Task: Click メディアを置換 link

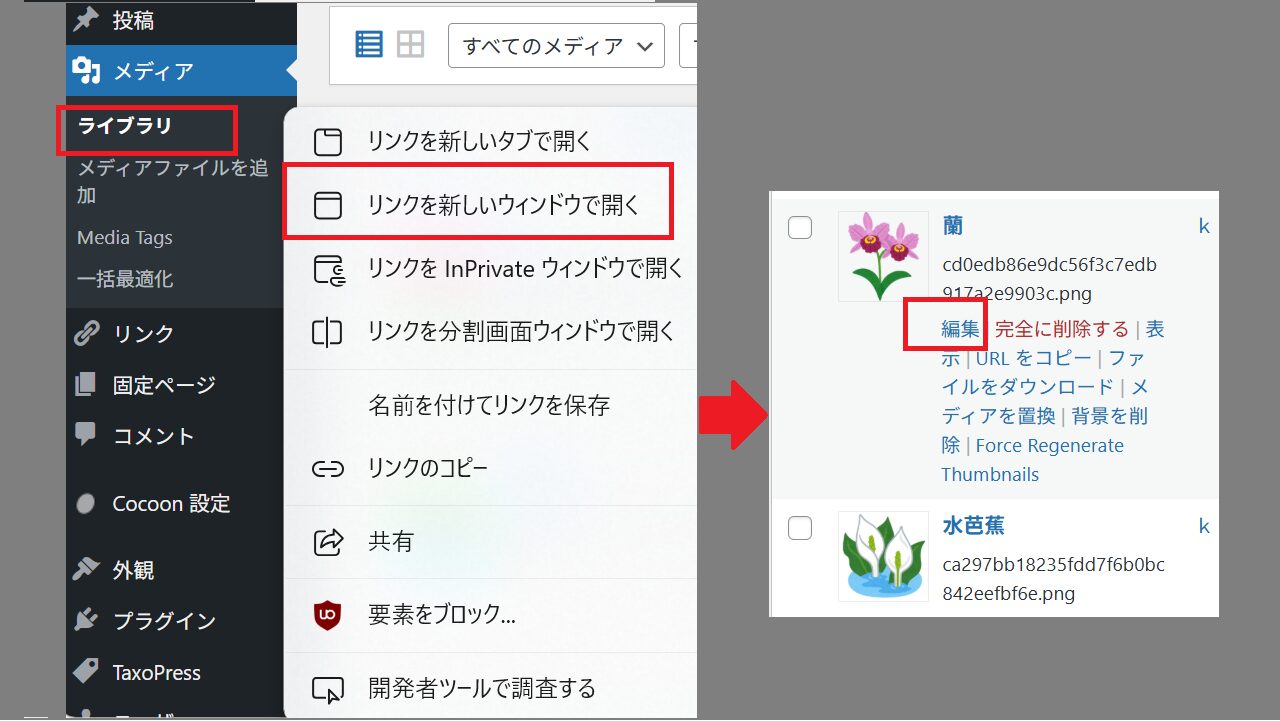Action: click(x=1044, y=401)
